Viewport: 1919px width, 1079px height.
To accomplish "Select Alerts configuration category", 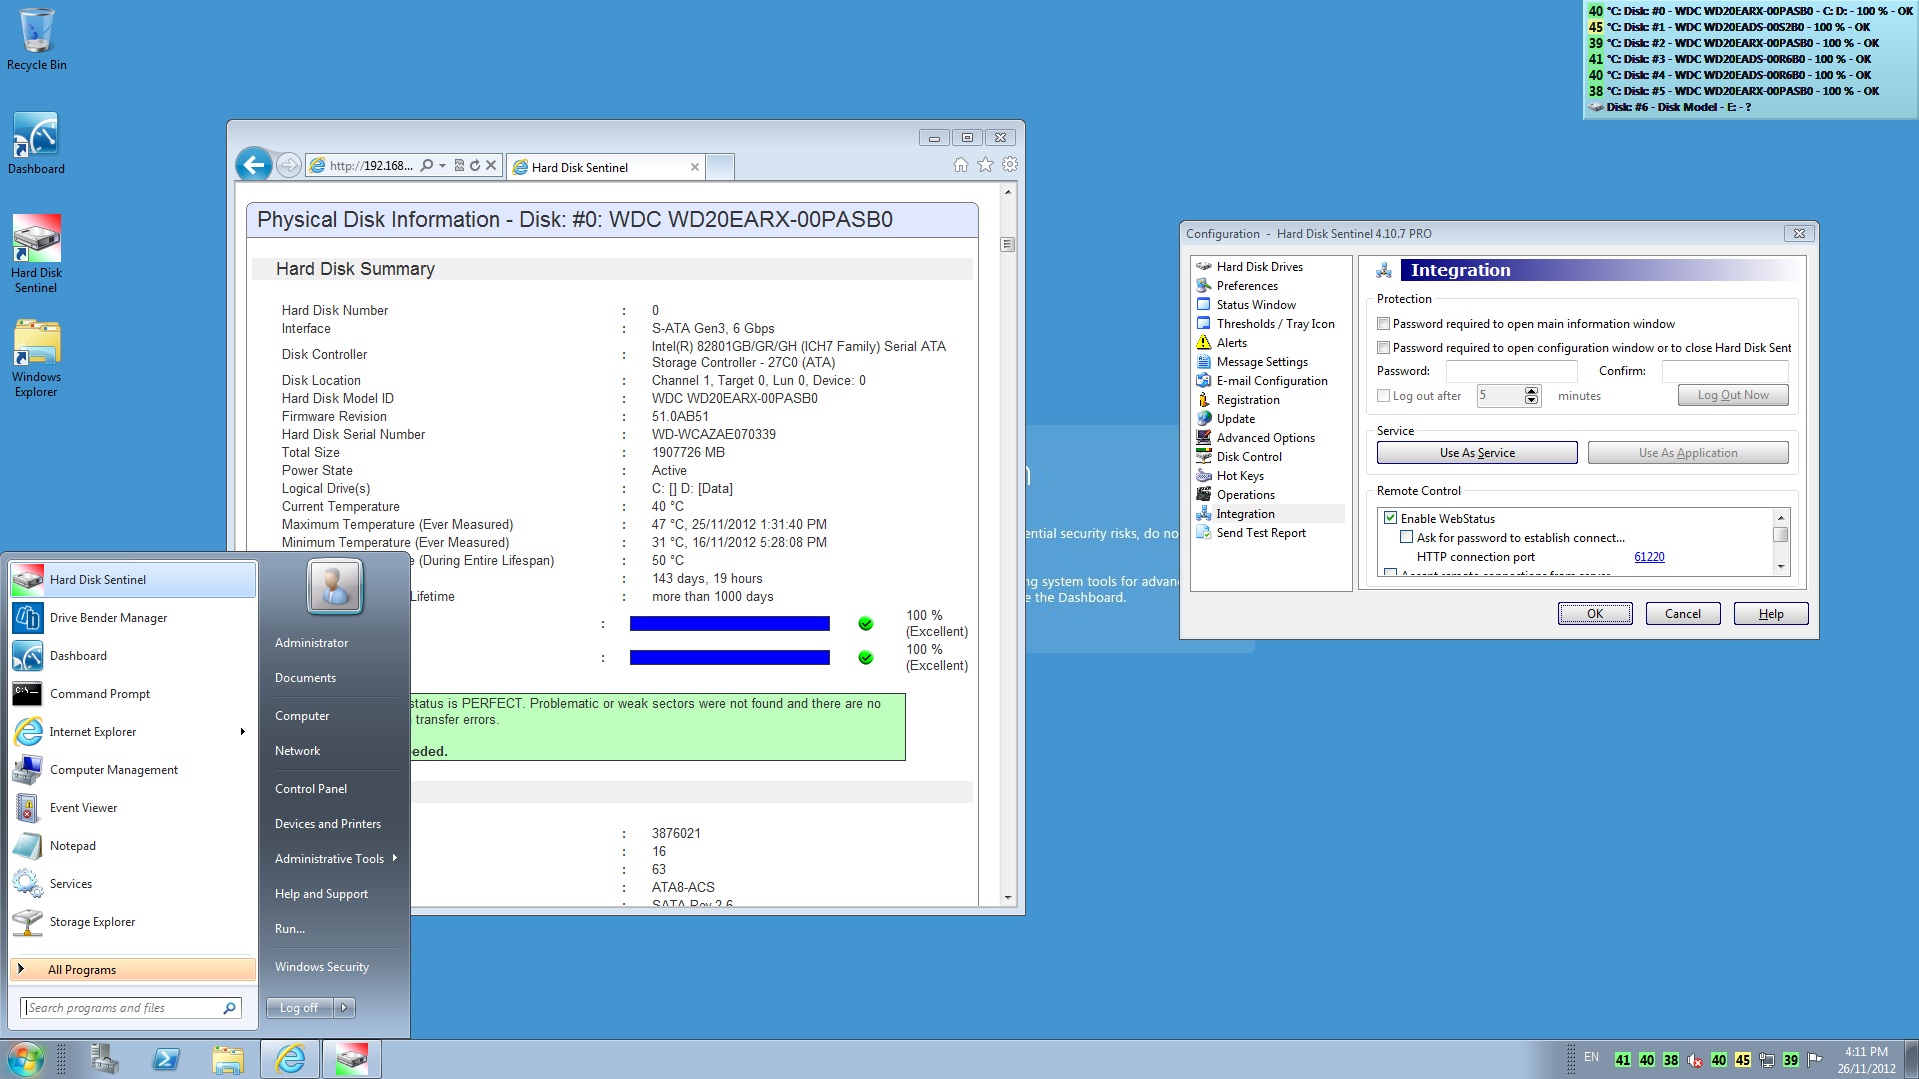I will click(1231, 343).
